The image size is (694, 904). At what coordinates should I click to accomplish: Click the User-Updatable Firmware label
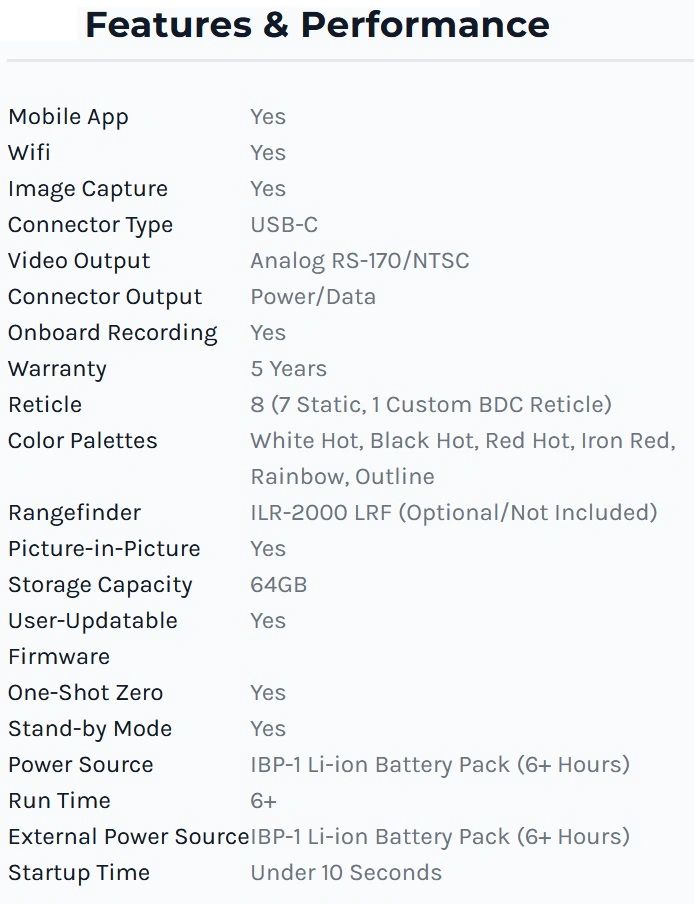[93, 639]
